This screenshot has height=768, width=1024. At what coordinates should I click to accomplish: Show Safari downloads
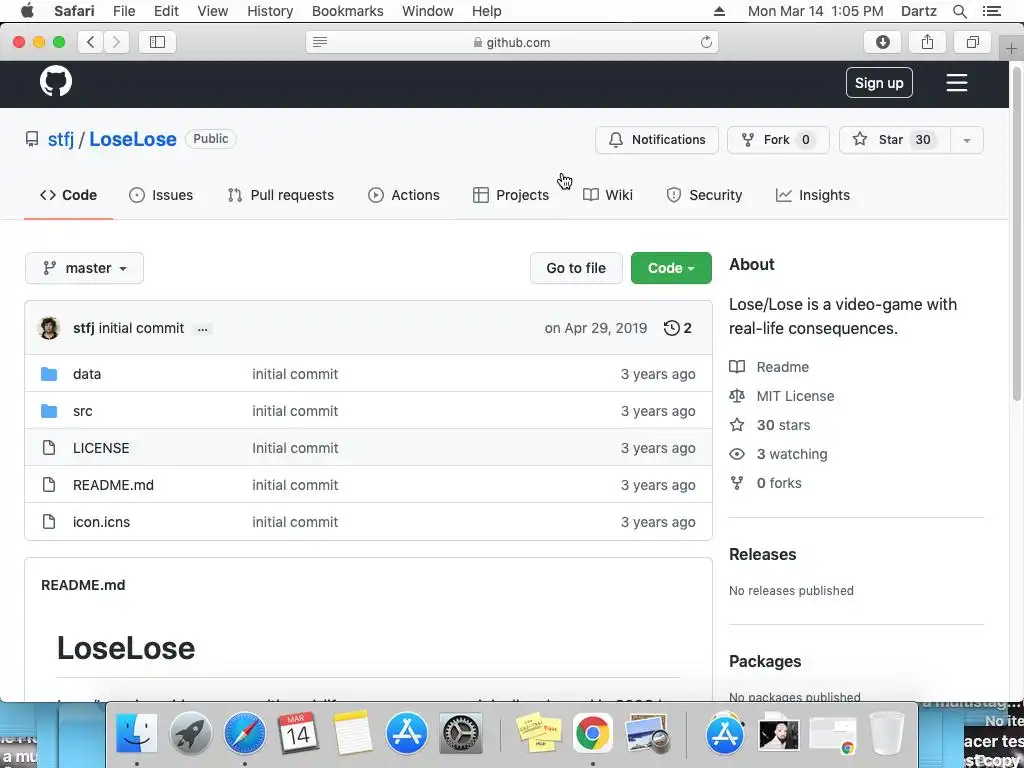882,42
